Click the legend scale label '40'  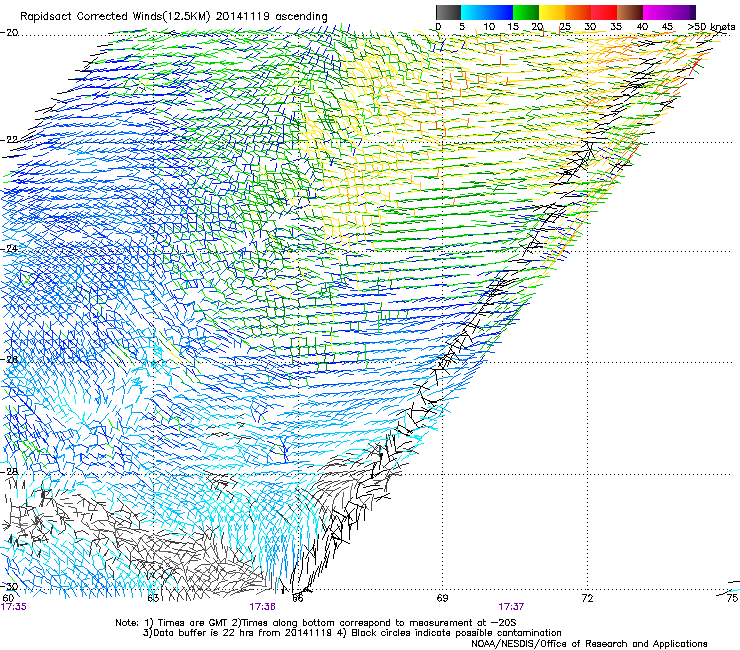pos(642,26)
